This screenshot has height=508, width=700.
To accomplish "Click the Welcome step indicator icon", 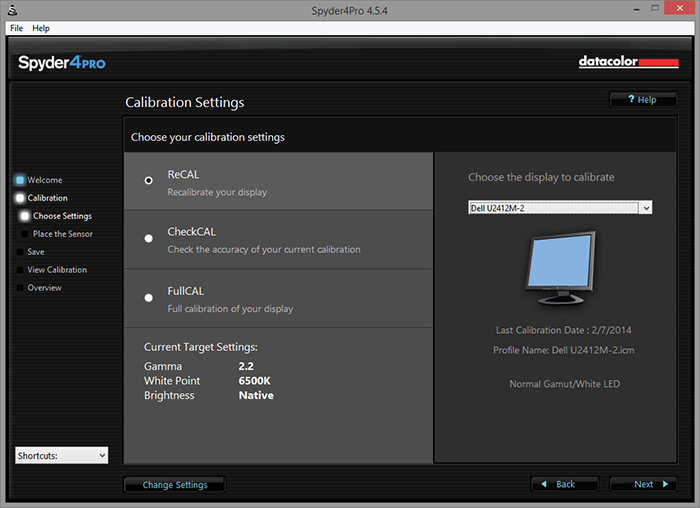I will tap(19, 180).
